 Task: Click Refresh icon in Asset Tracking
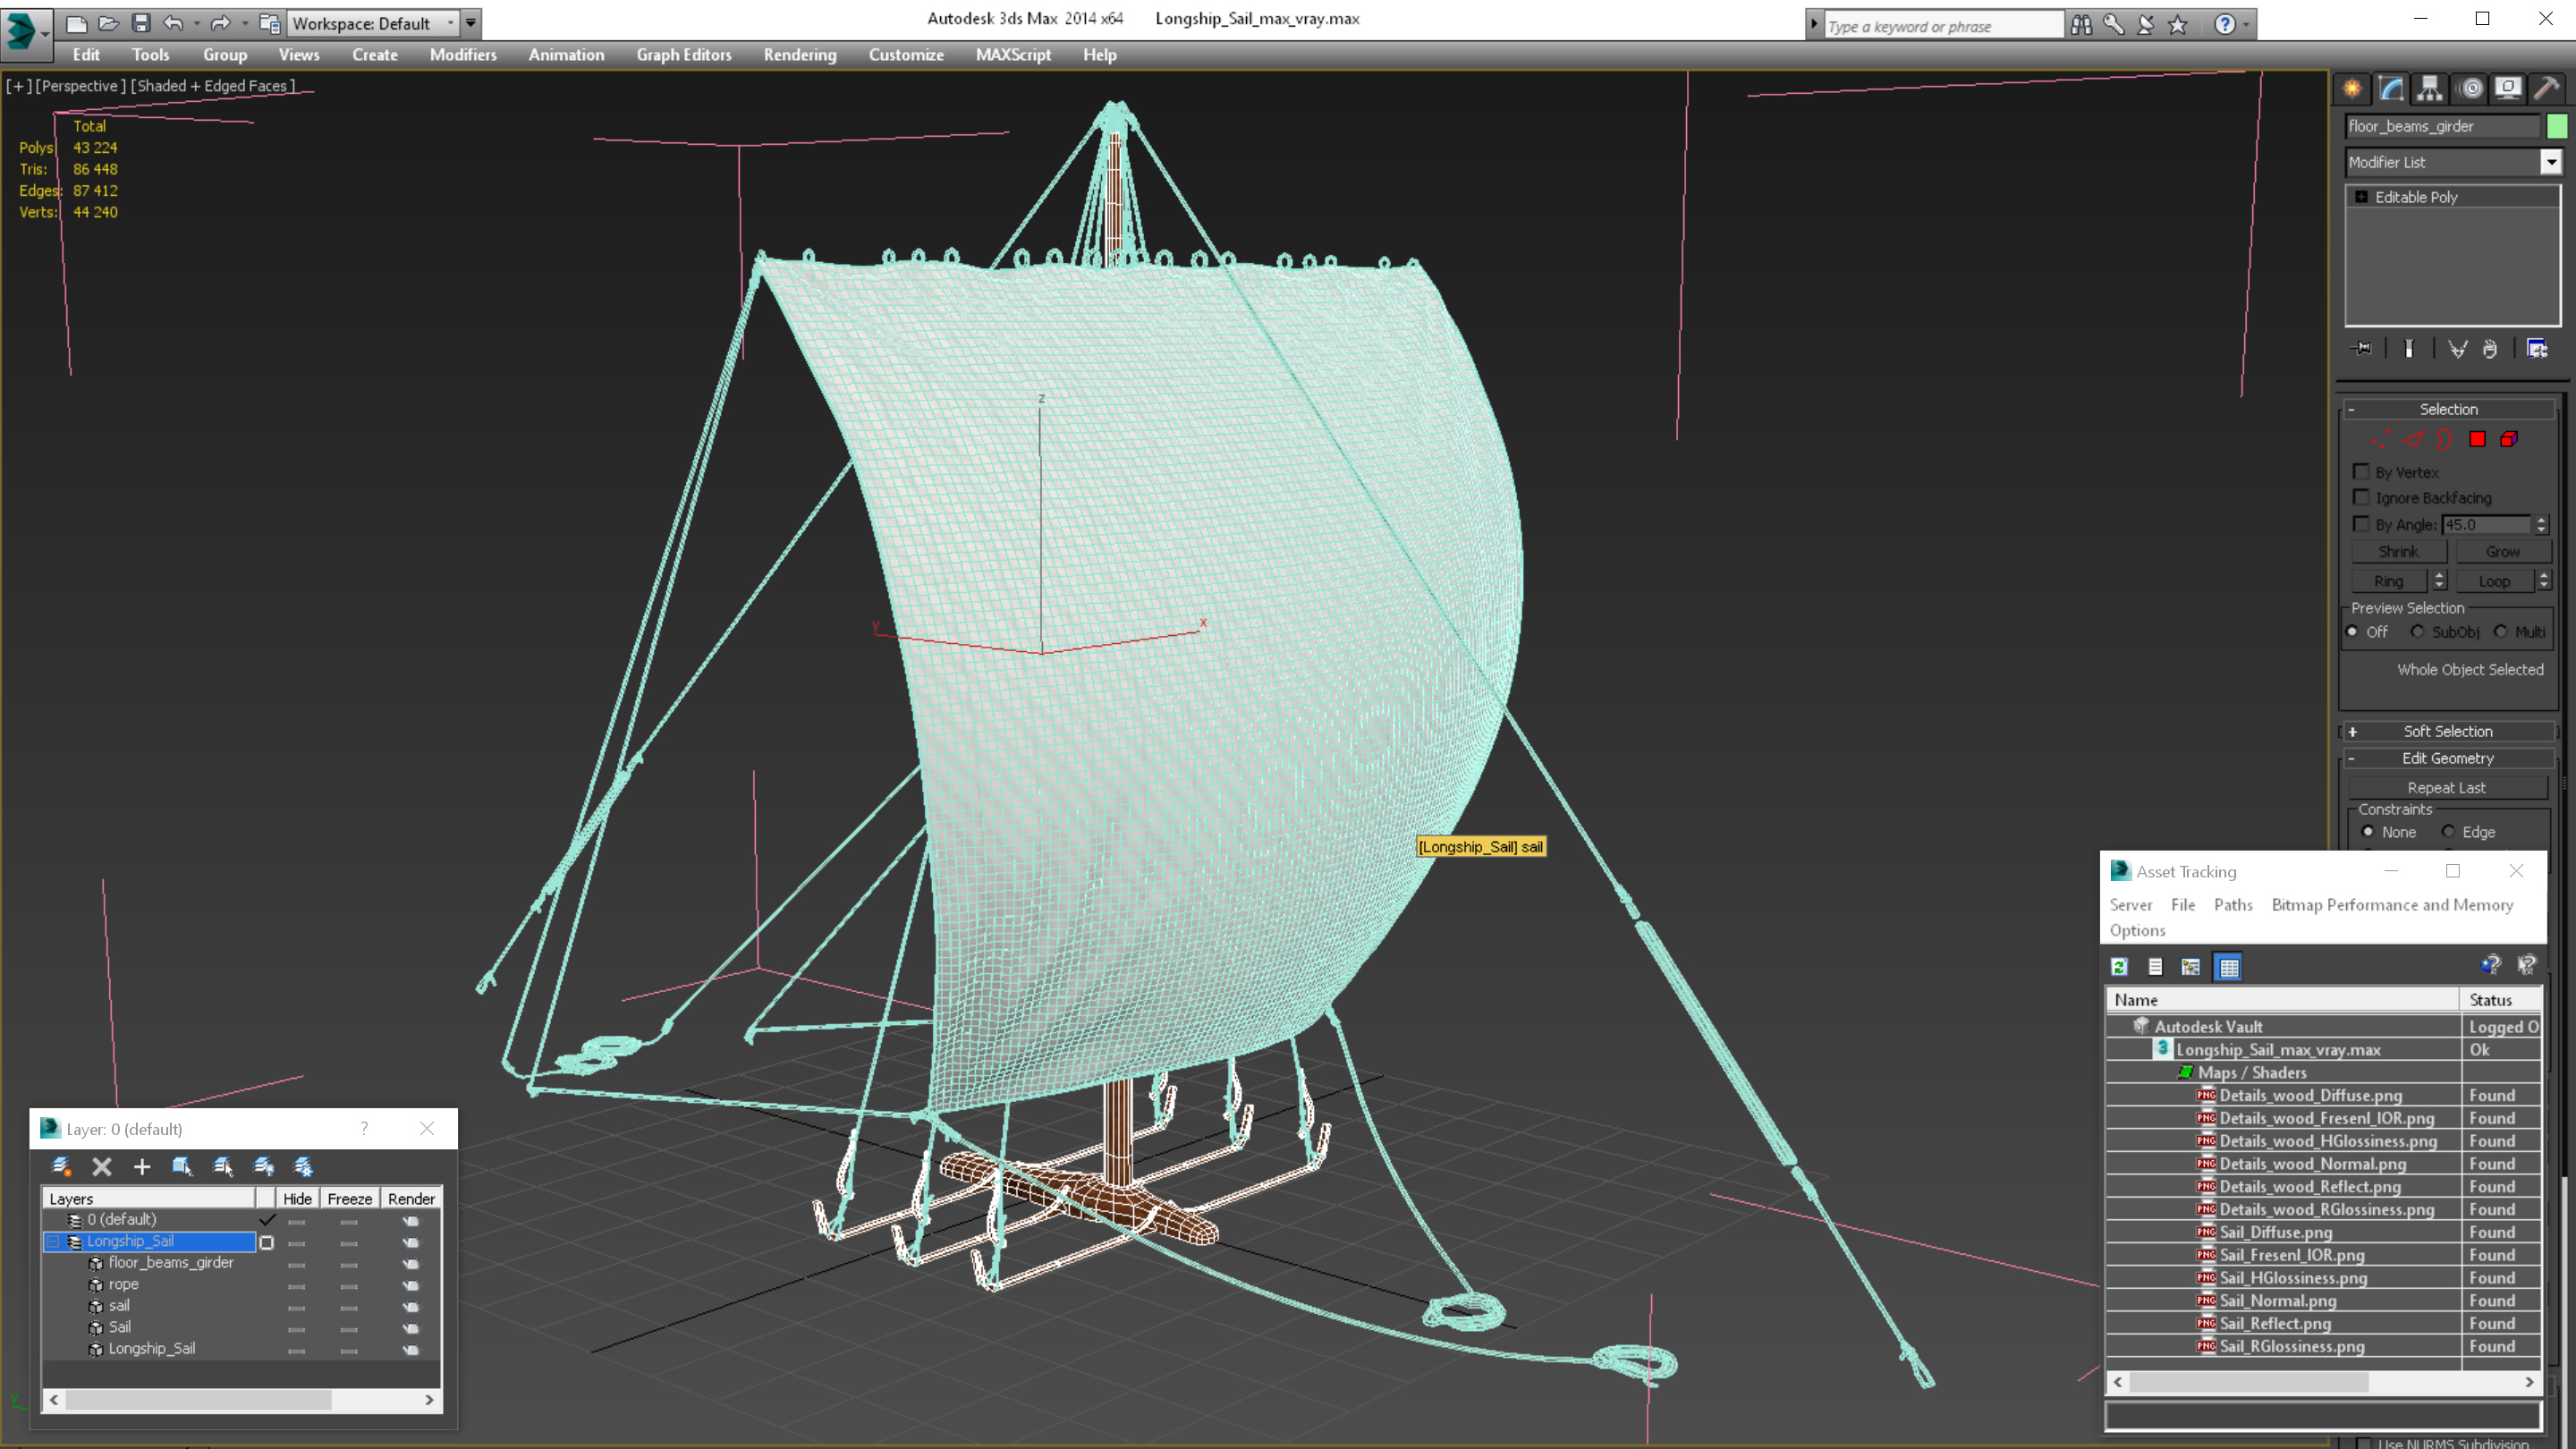(x=2119, y=966)
